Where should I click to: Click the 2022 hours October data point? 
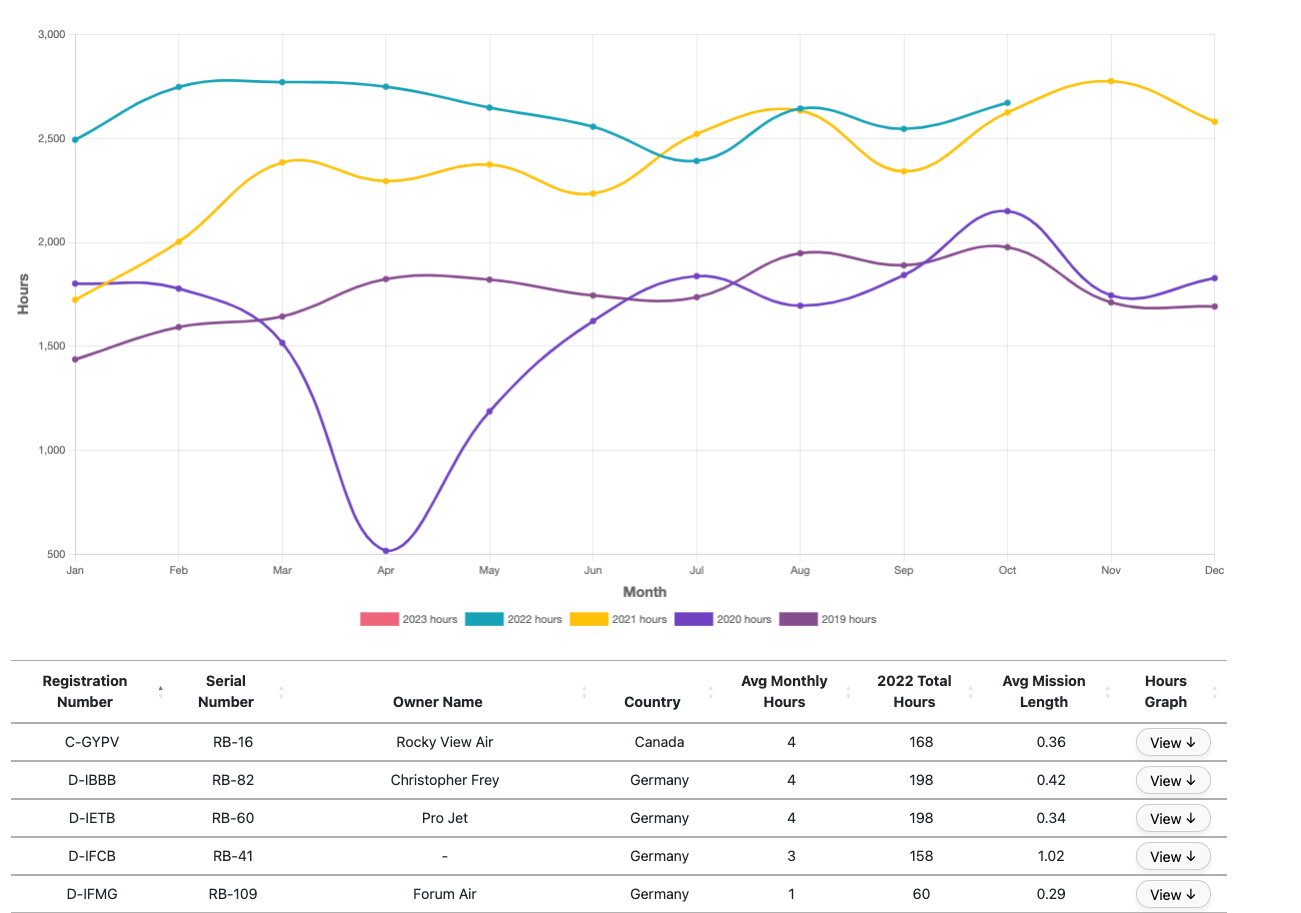pyautogui.click(x=1007, y=103)
